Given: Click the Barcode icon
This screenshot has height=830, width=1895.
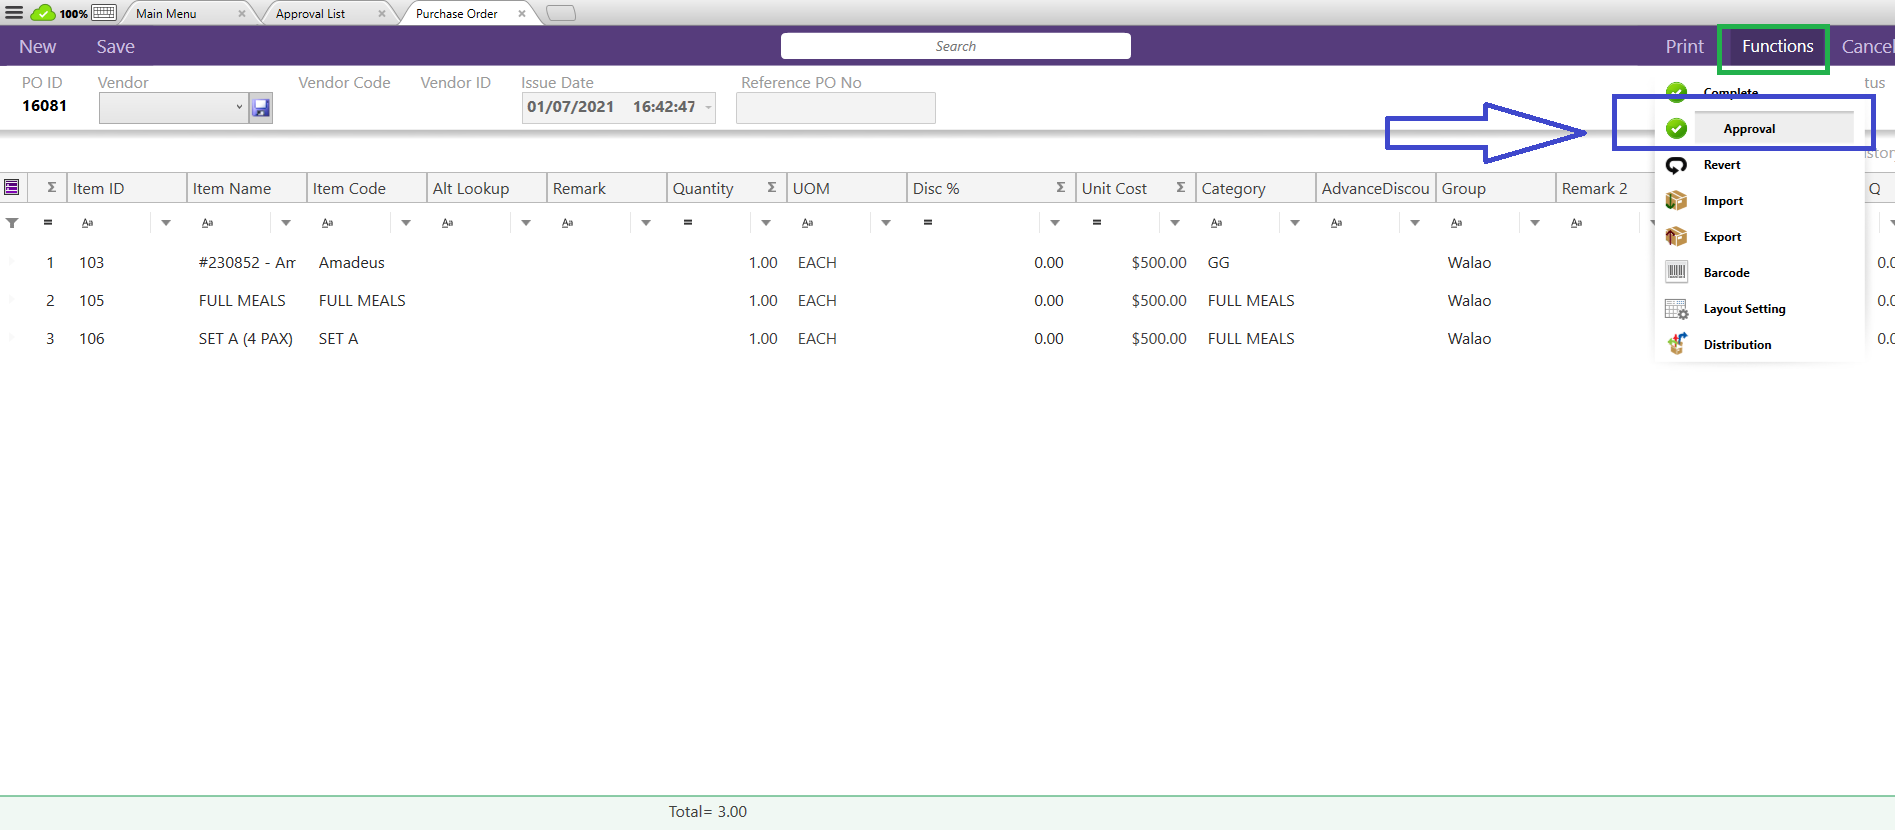Looking at the screenshot, I should click(x=1676, y=272).
